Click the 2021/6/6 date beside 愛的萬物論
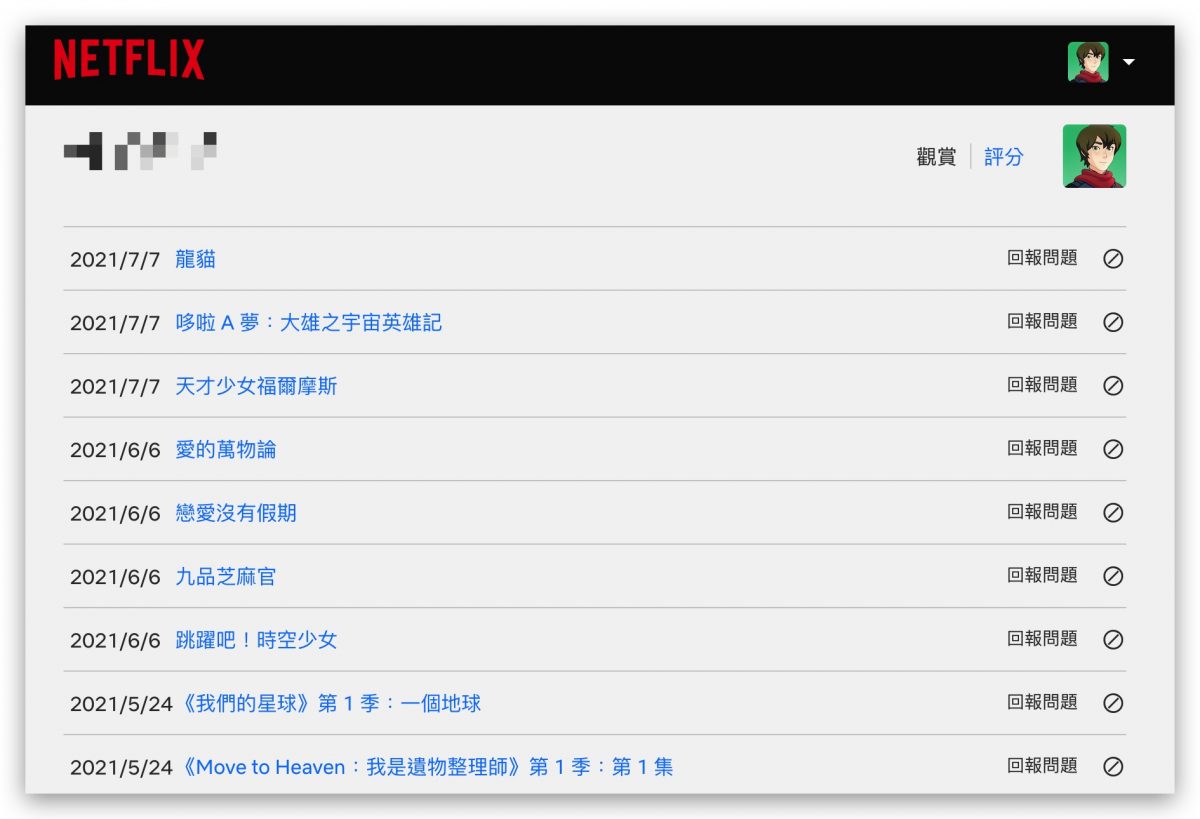Screen dimensions: 1200x819 pos(115,450)
